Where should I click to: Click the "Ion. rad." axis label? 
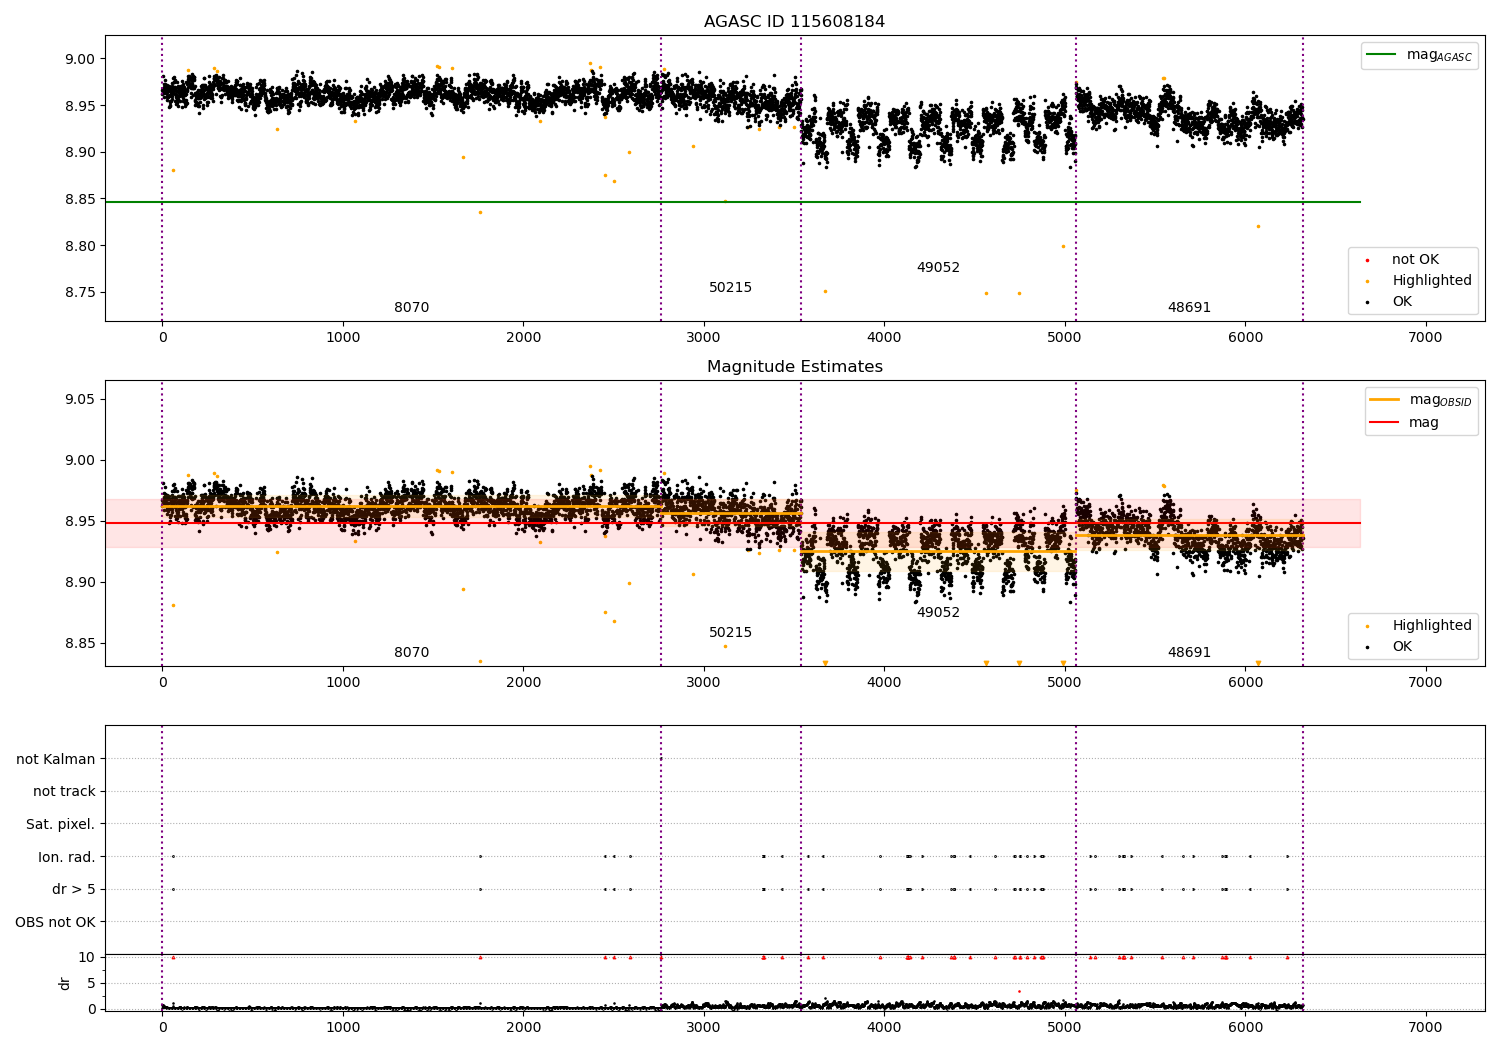coord(67,857)
